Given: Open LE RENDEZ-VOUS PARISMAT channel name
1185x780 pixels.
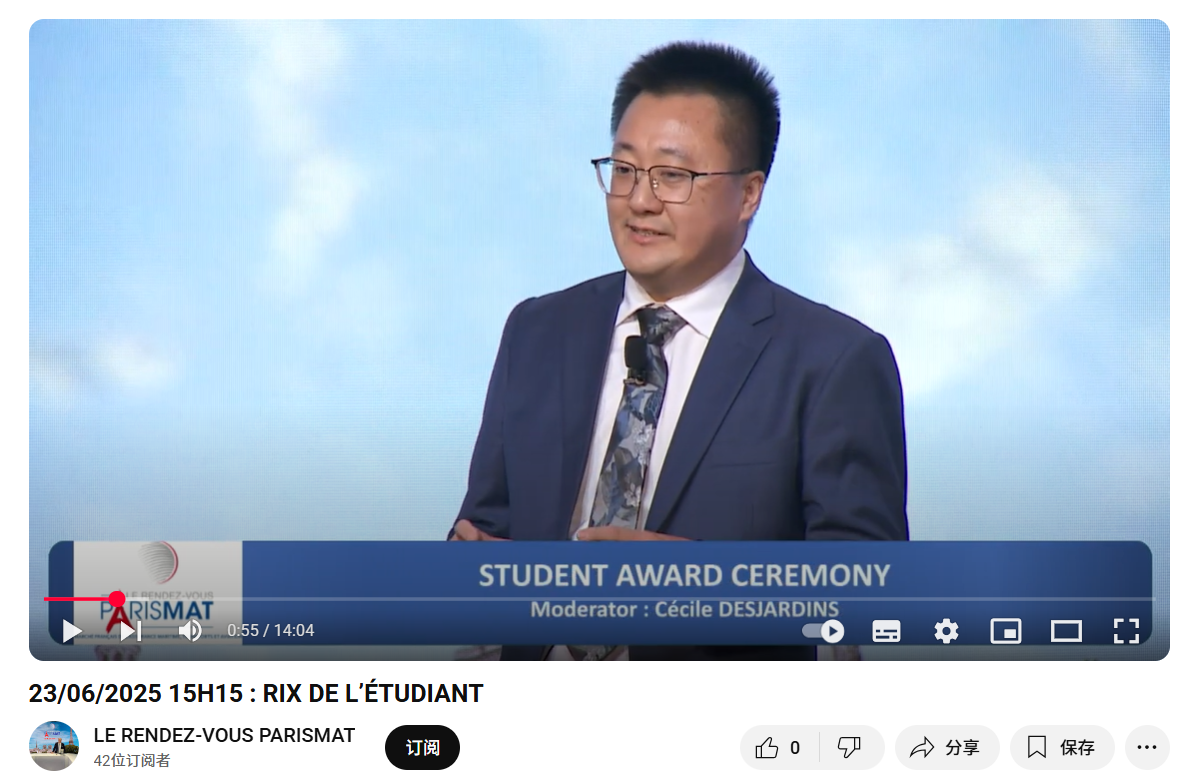Looking at the screenshot, I should (224, 735).
